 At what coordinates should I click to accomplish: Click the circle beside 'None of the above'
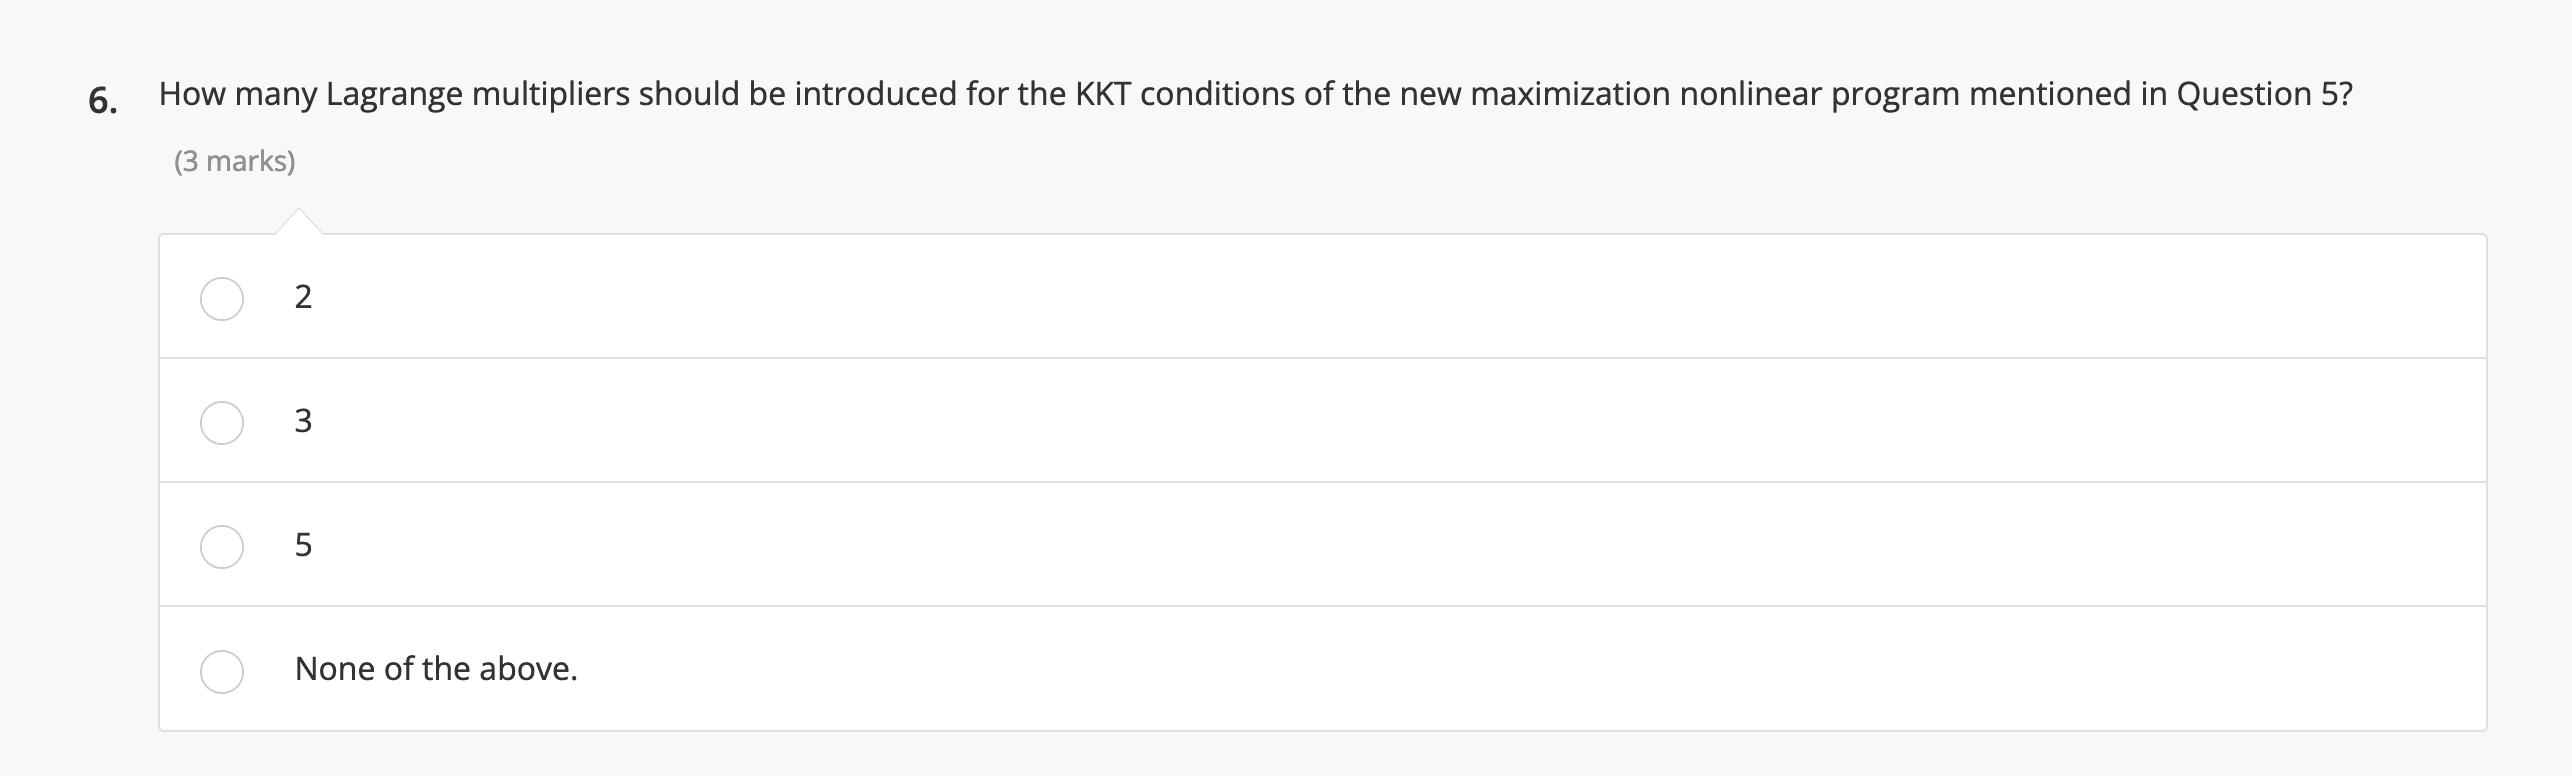pos(222,670)
